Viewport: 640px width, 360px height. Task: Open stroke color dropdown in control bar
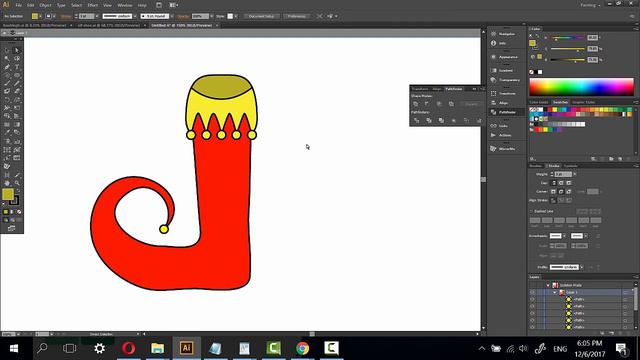tap(54, 16)
